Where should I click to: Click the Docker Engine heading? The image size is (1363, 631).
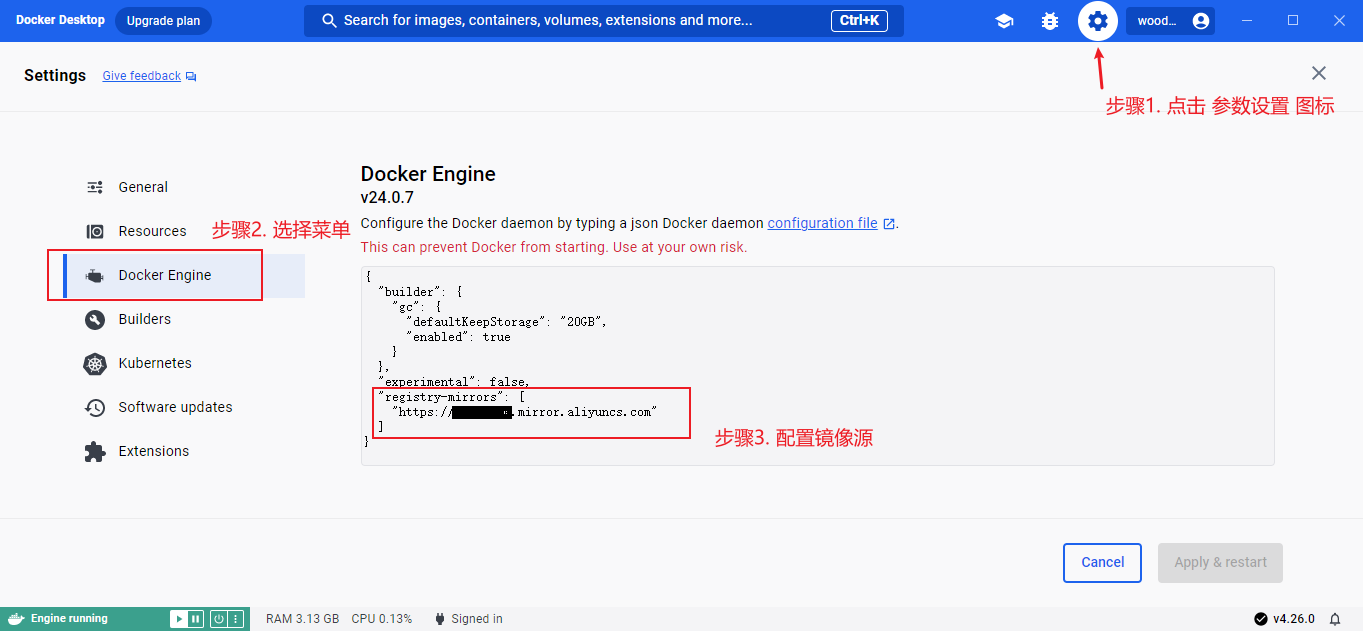tap(428, 174)
